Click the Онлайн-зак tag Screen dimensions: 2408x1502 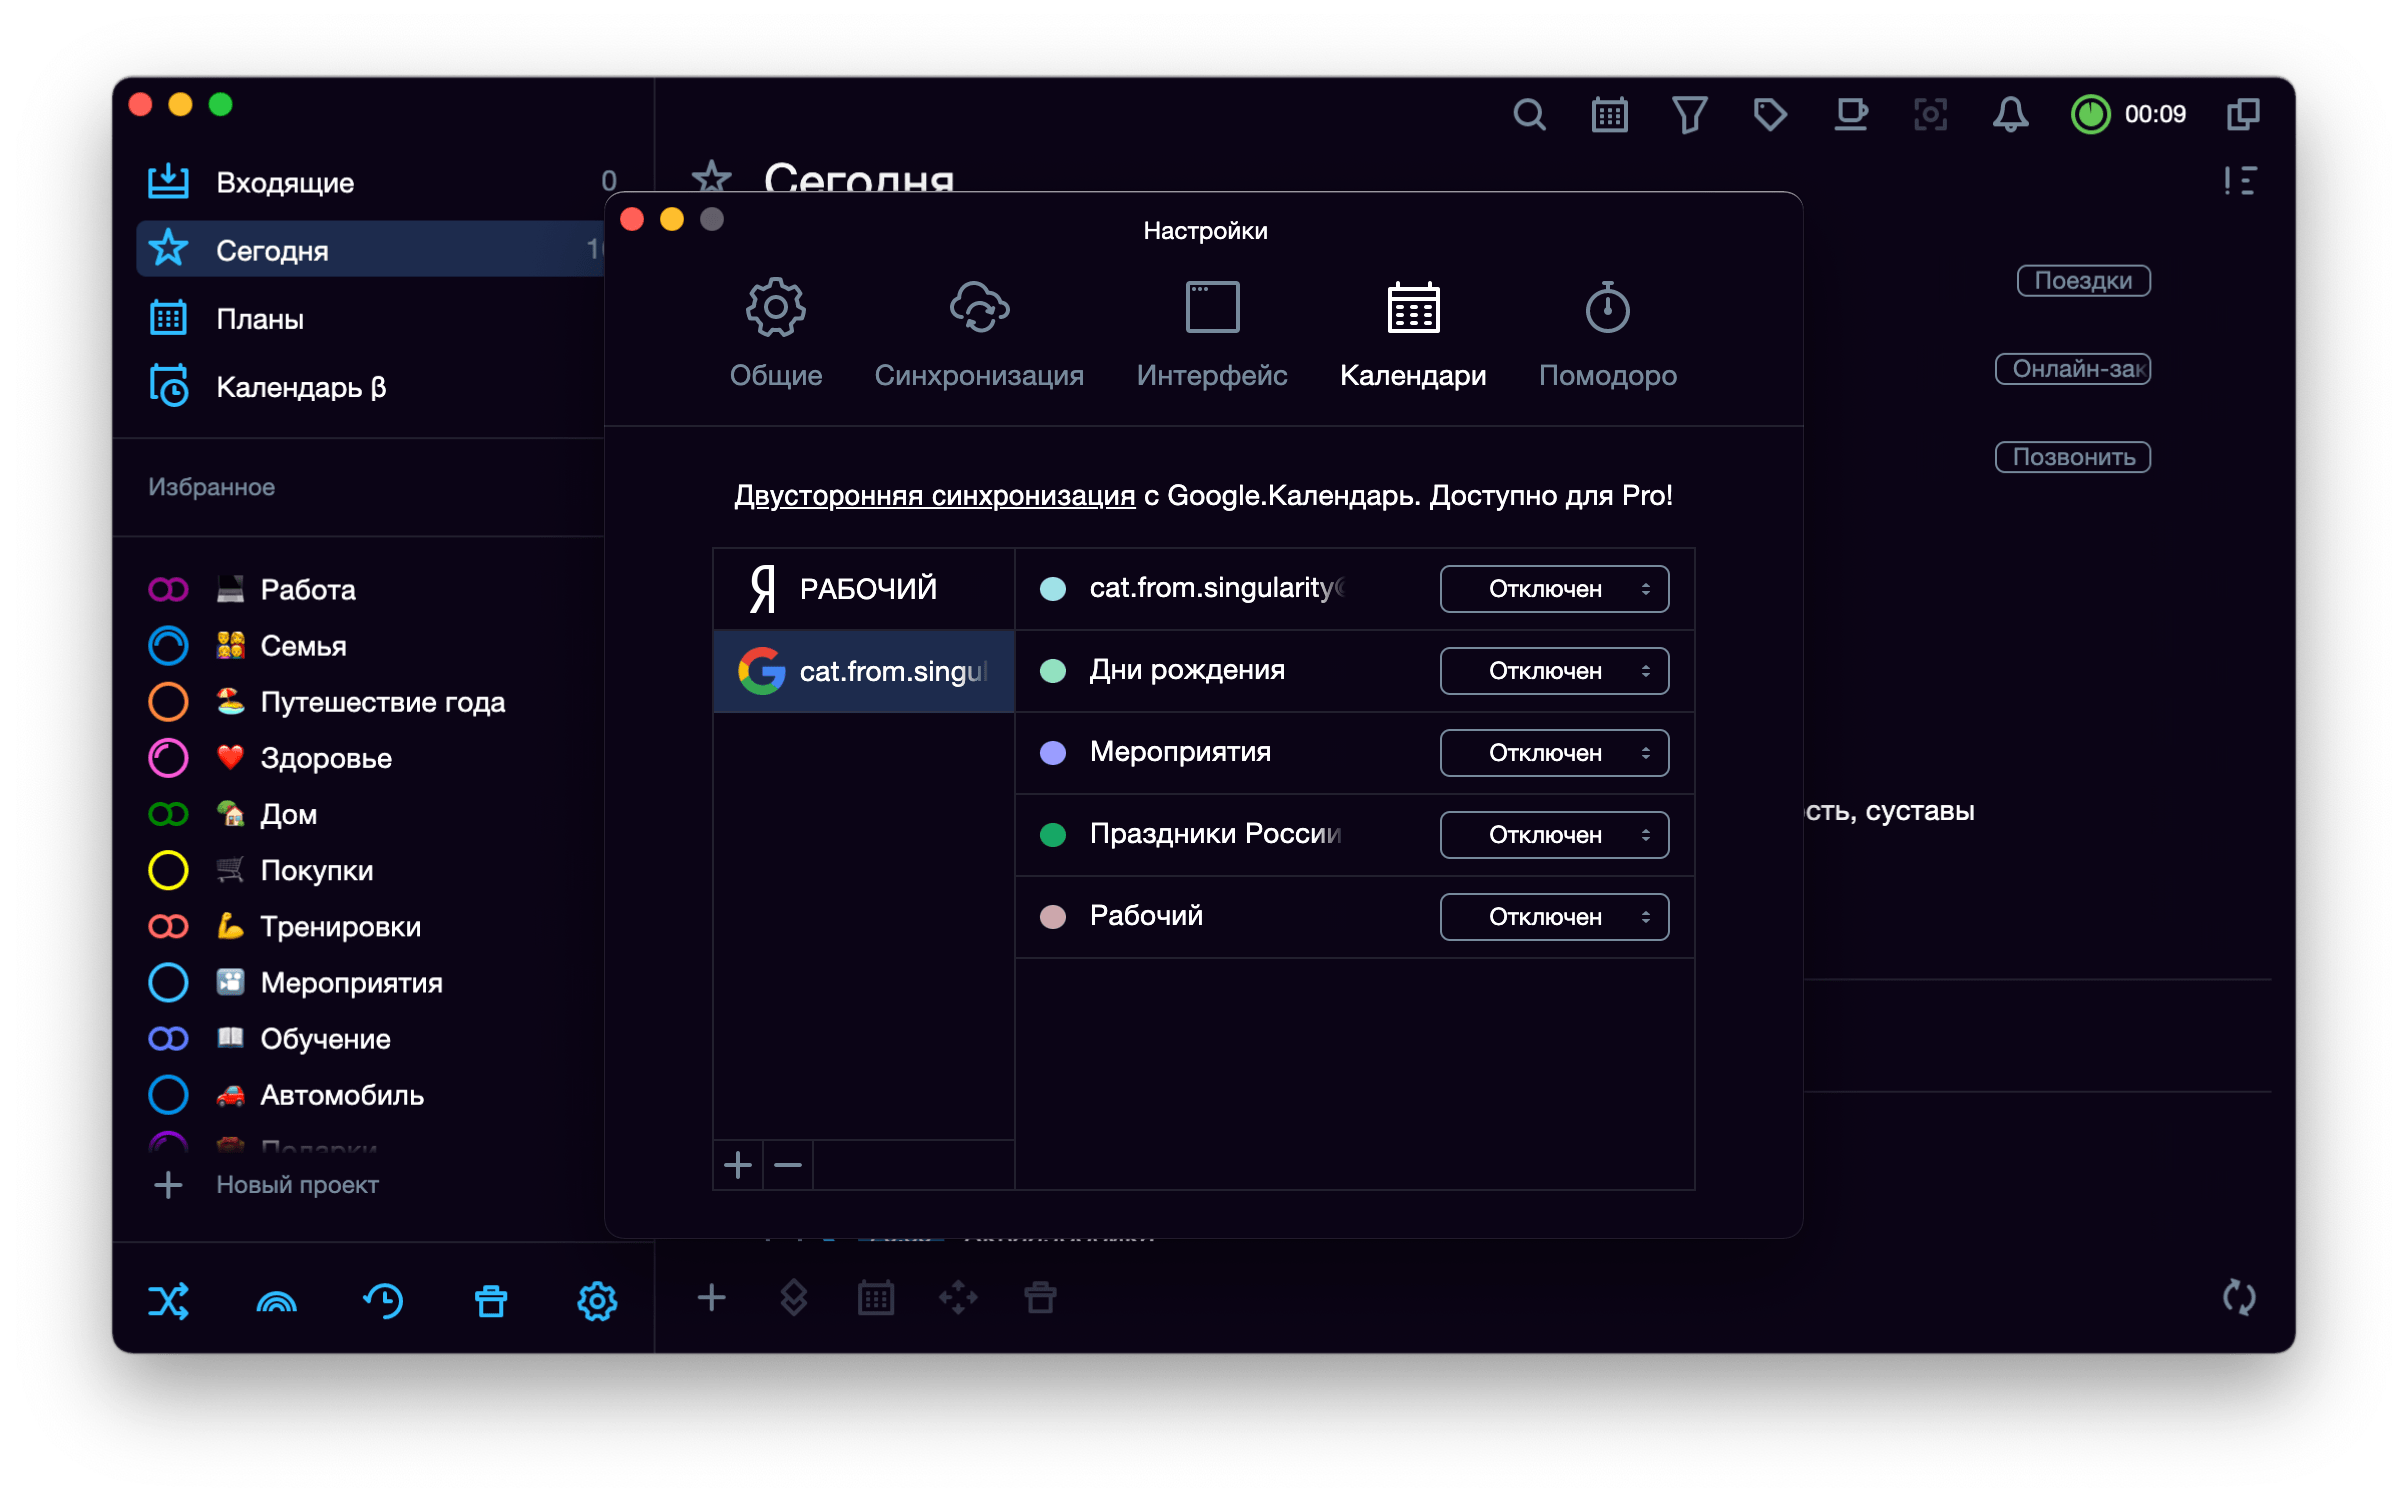[2073, 369]
